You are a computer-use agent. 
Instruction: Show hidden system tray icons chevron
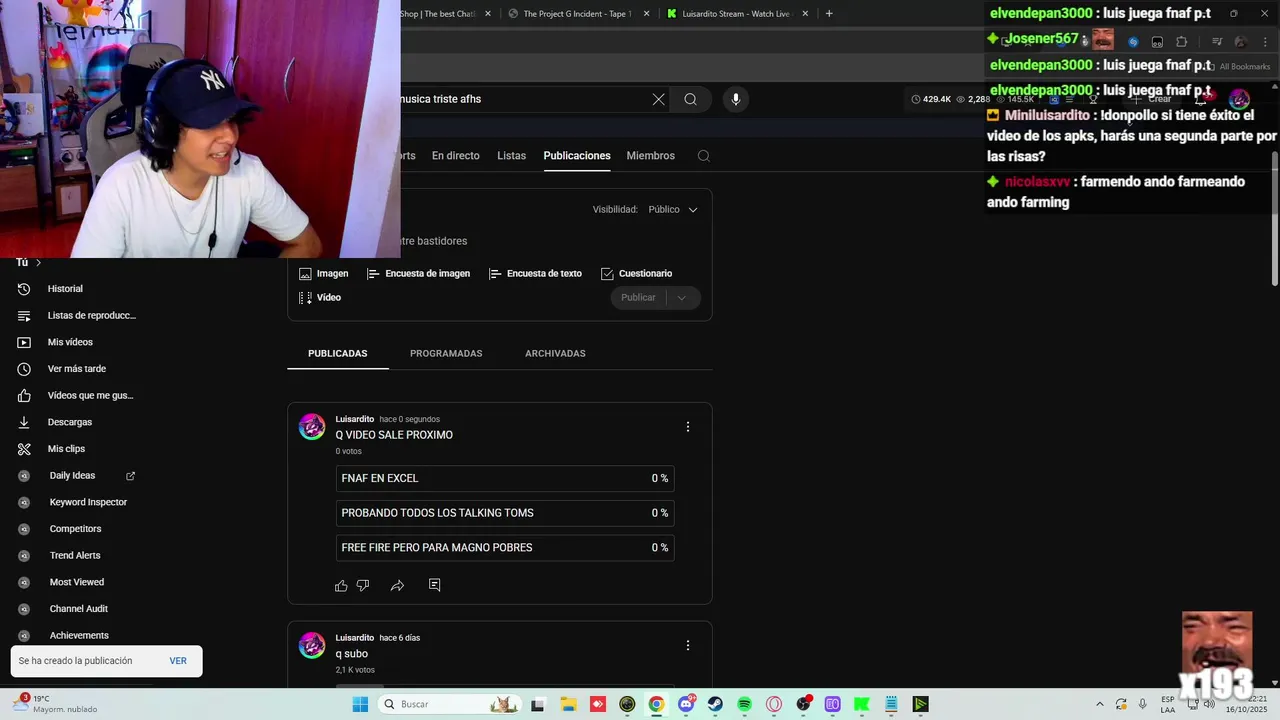tap(1100, 704)
